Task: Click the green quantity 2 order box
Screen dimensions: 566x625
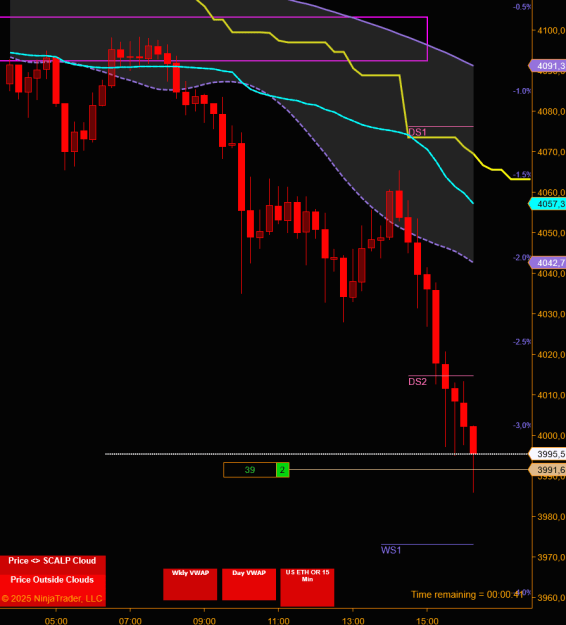Action: (x=282, y=470)
